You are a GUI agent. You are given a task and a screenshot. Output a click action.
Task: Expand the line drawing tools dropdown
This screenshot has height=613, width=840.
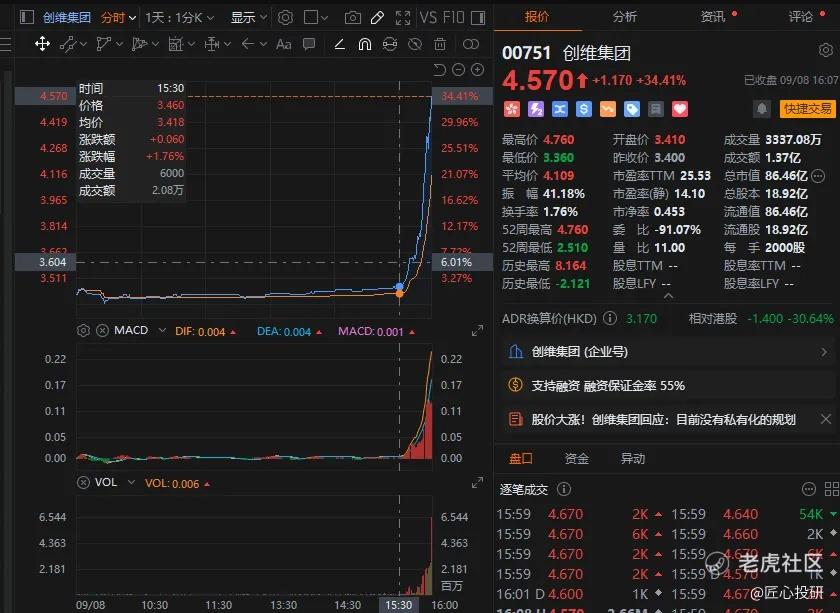[83, 44]
